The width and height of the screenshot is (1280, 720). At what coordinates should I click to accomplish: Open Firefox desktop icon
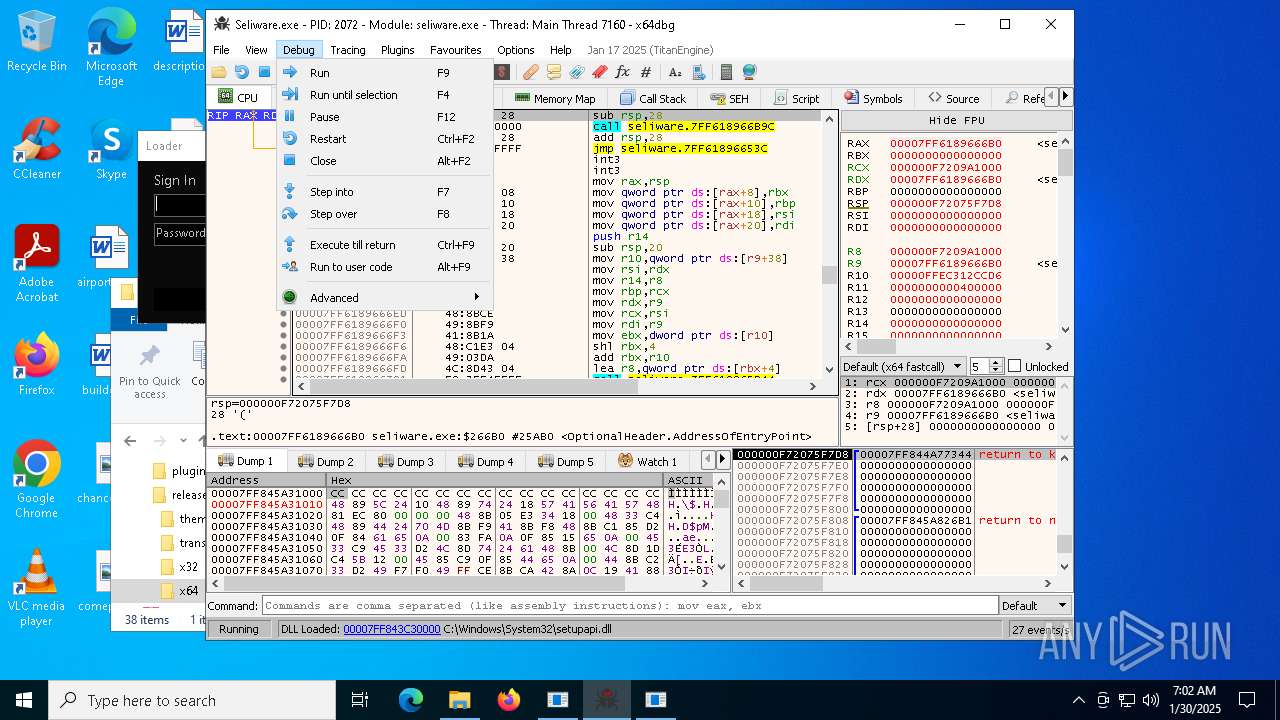[37, 366]
